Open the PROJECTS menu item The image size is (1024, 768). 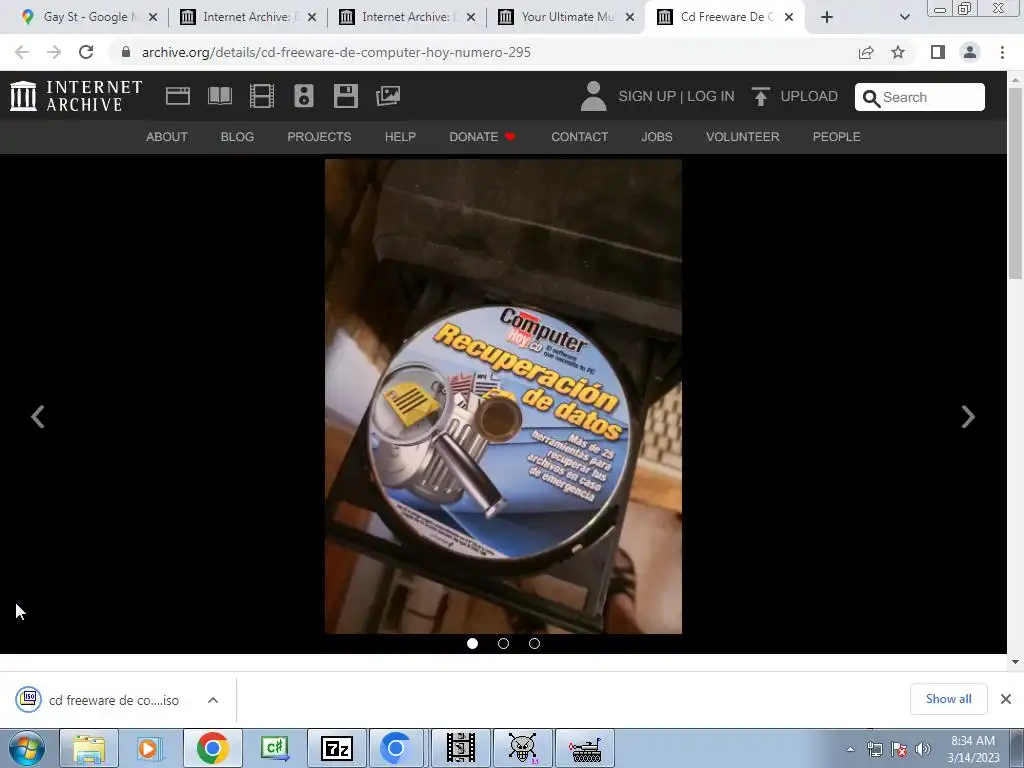click(319, 136)
